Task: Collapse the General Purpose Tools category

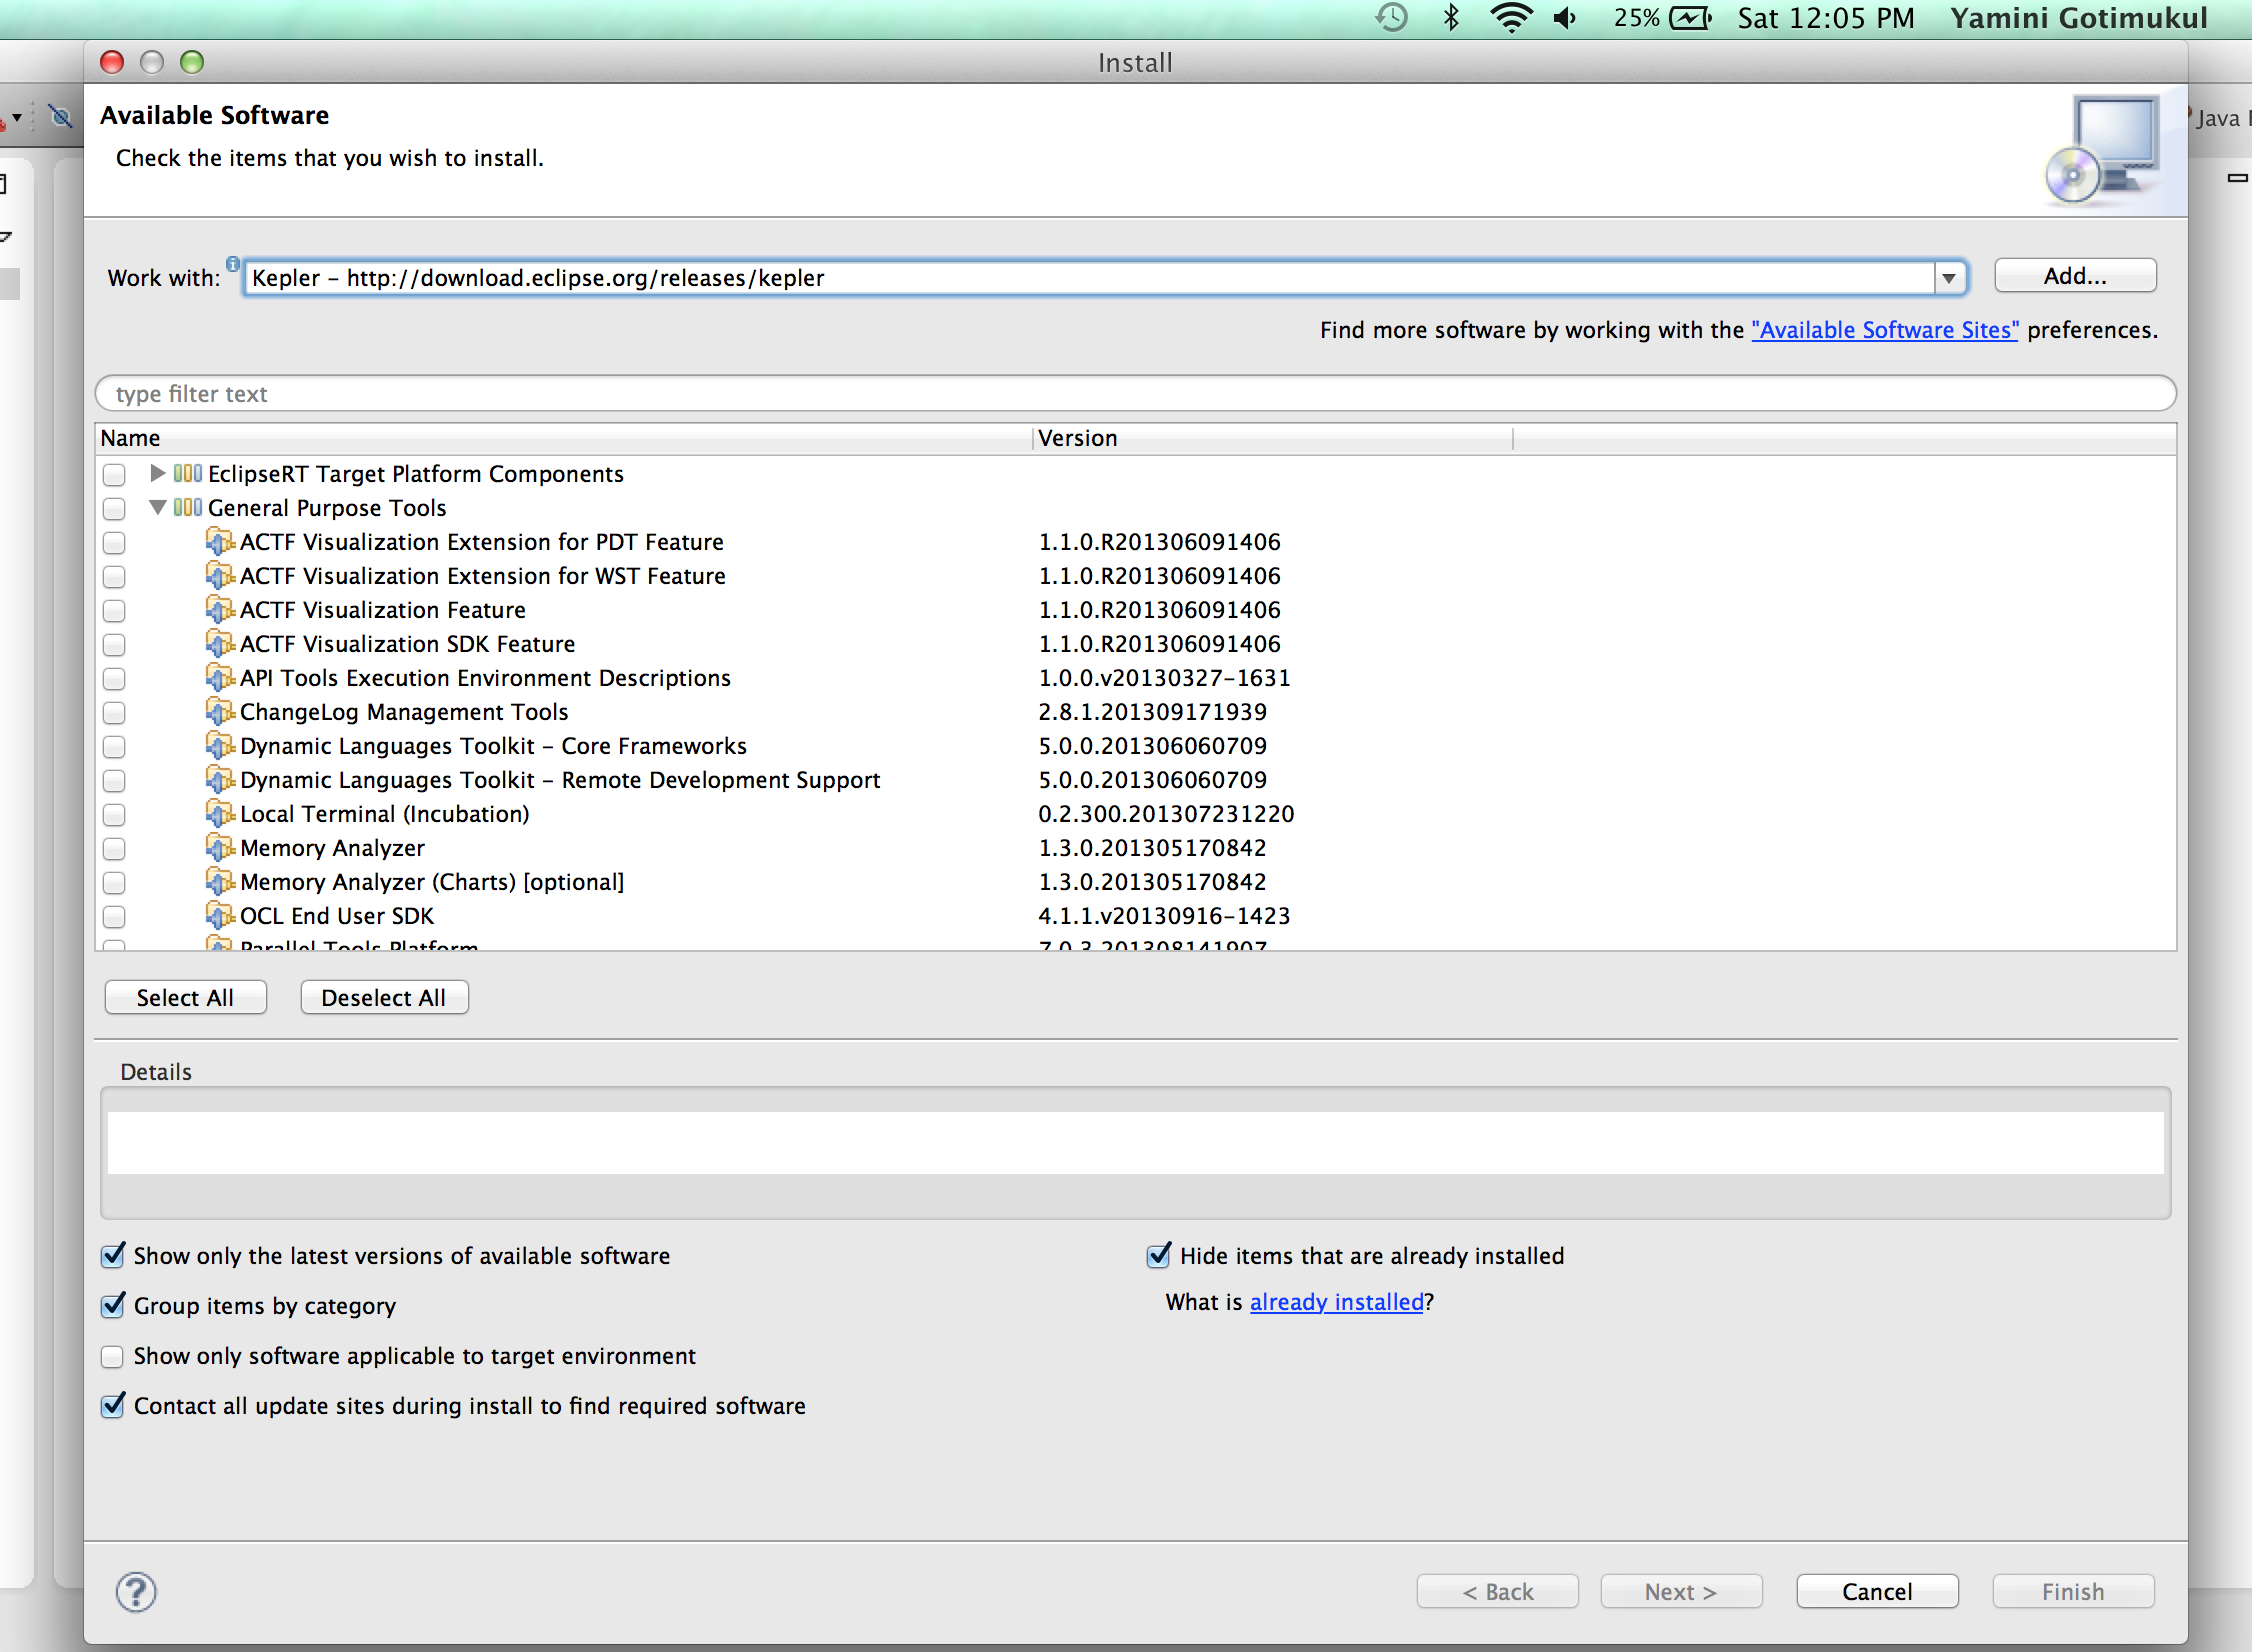Action: click(x=157, y=508)
